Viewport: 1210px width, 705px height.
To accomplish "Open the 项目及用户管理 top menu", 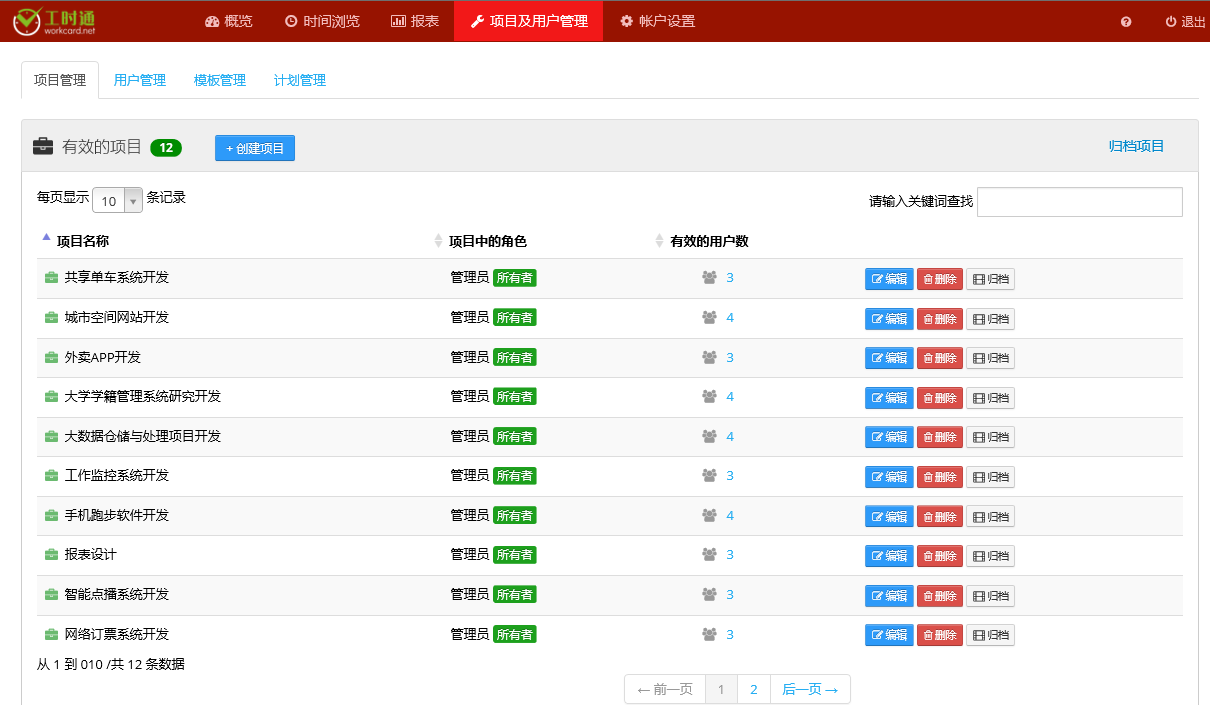I will pyautogui.click(x=528, y=21).
